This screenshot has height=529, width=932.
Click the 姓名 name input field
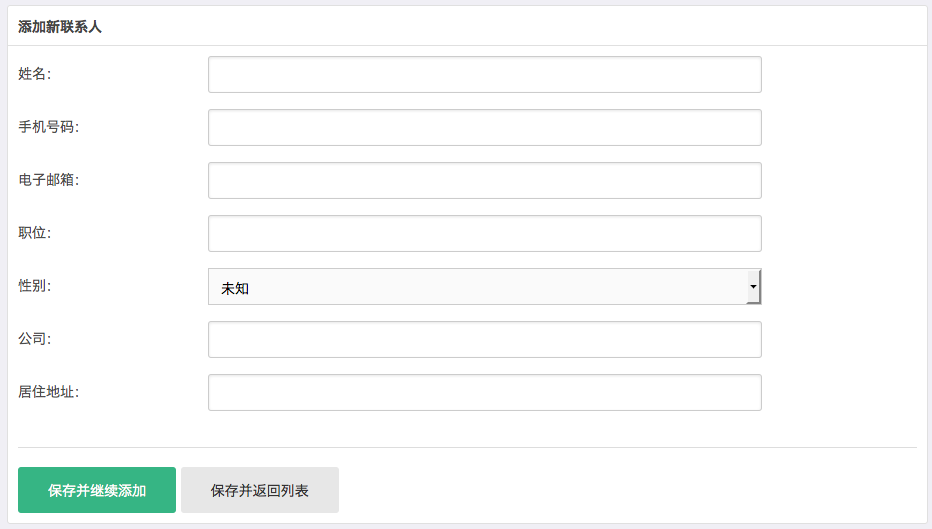[x=484, y=75]
